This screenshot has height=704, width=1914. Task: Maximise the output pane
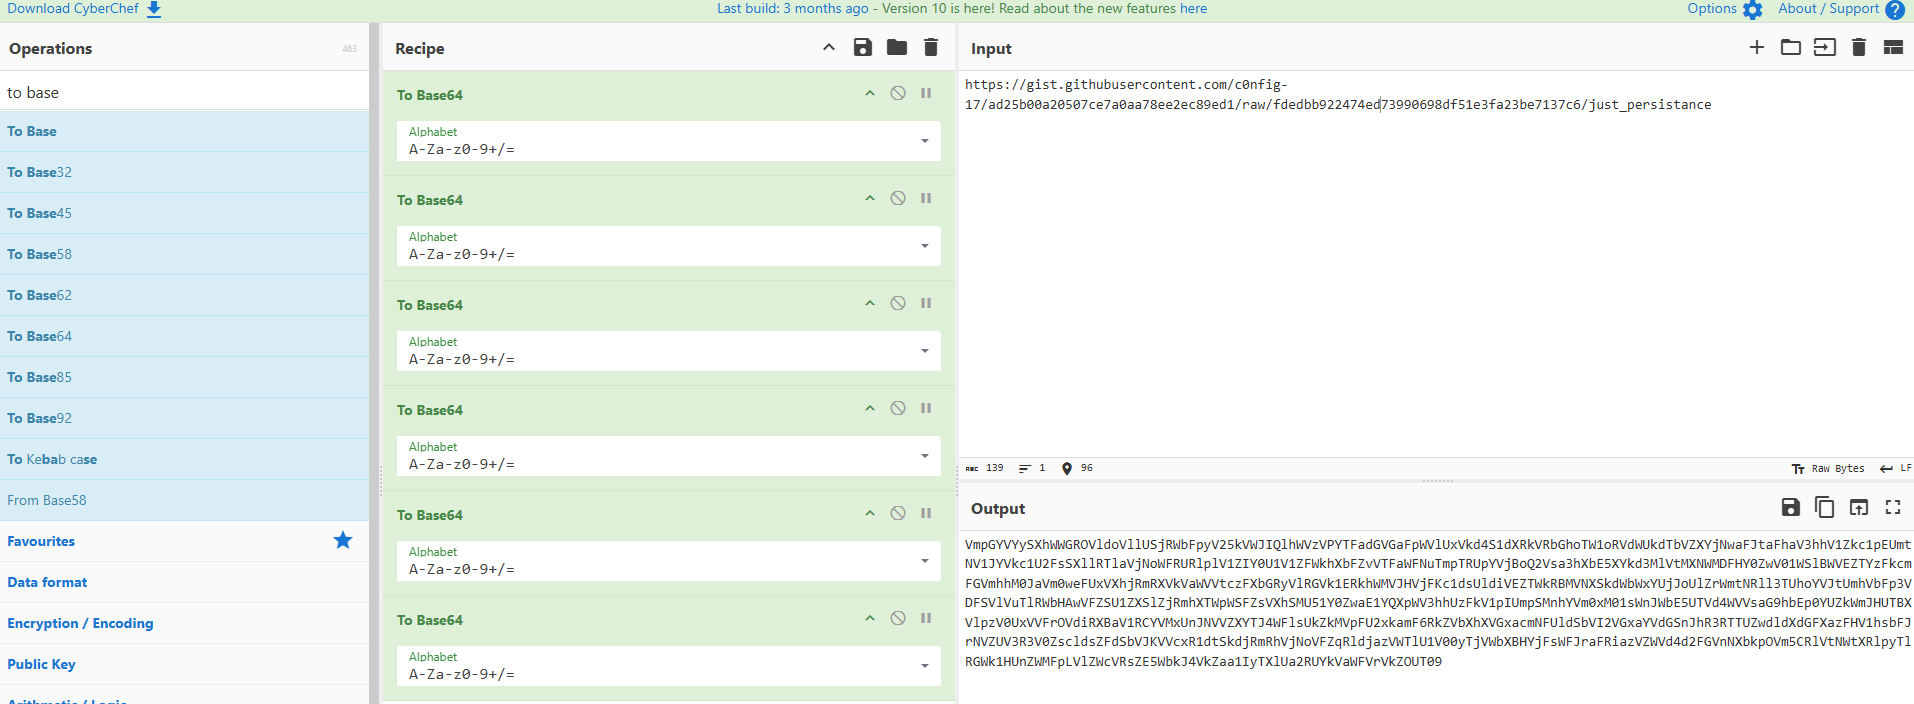coord(1892,507)
